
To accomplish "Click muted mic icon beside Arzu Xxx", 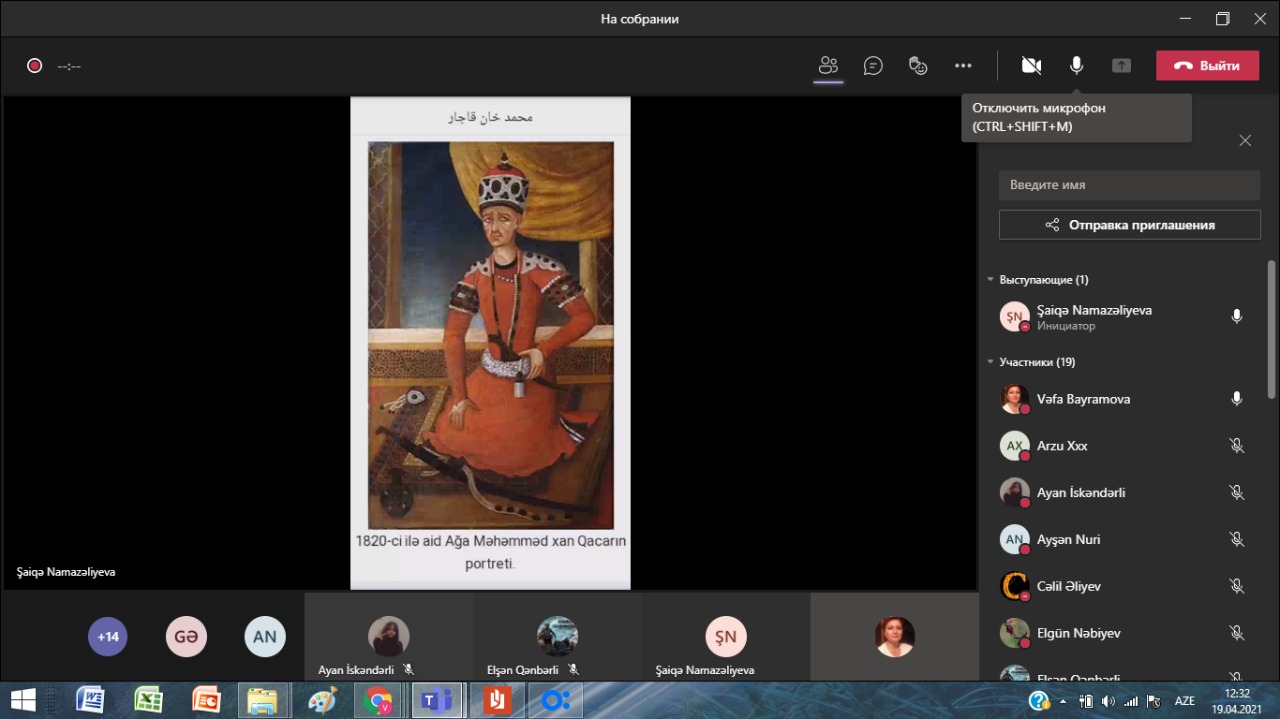I will [1236, 446].
